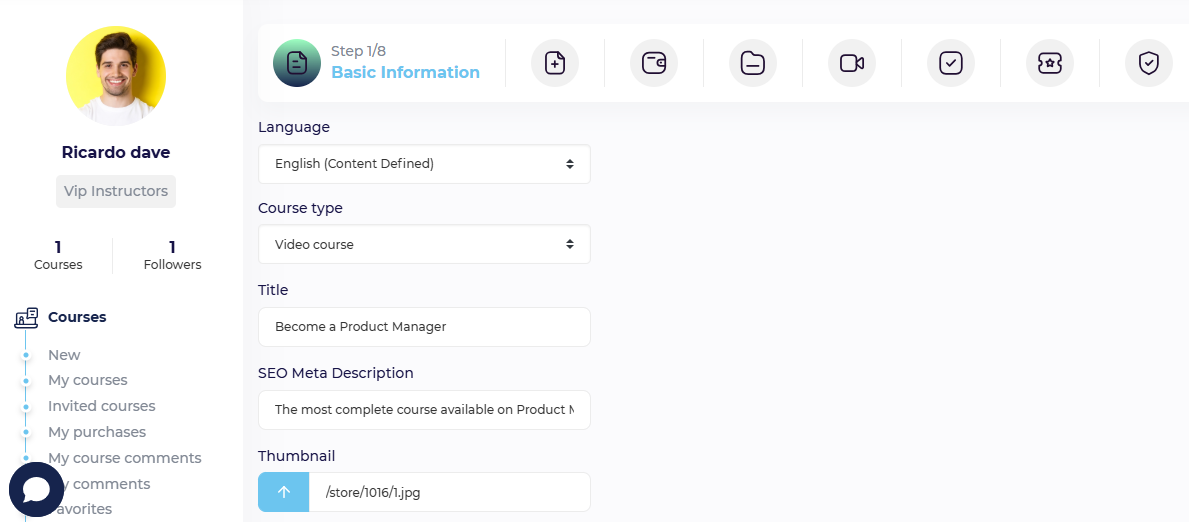Click the 1 Courses count
Screen dimensions: 1189x522
coord(58,256)
